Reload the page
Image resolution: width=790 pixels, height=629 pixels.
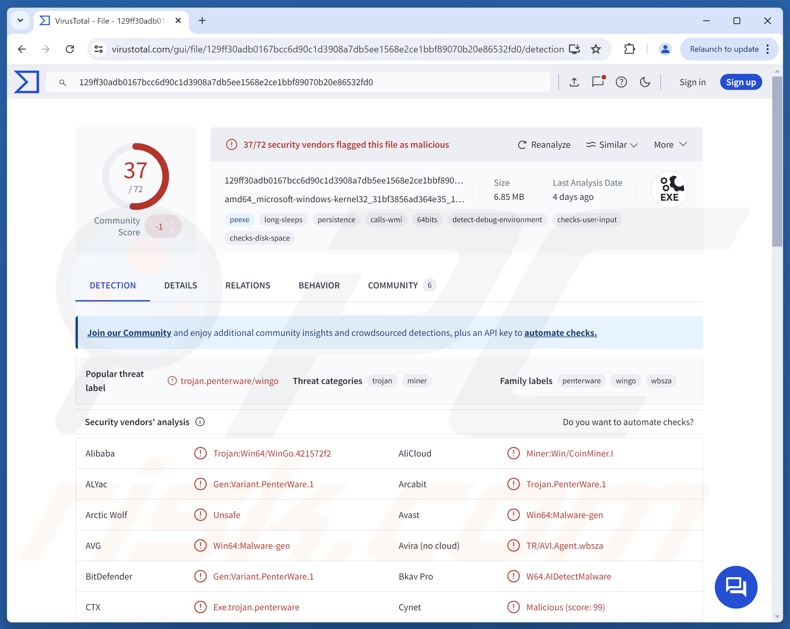pyautogui.click(x=70, y=49)
